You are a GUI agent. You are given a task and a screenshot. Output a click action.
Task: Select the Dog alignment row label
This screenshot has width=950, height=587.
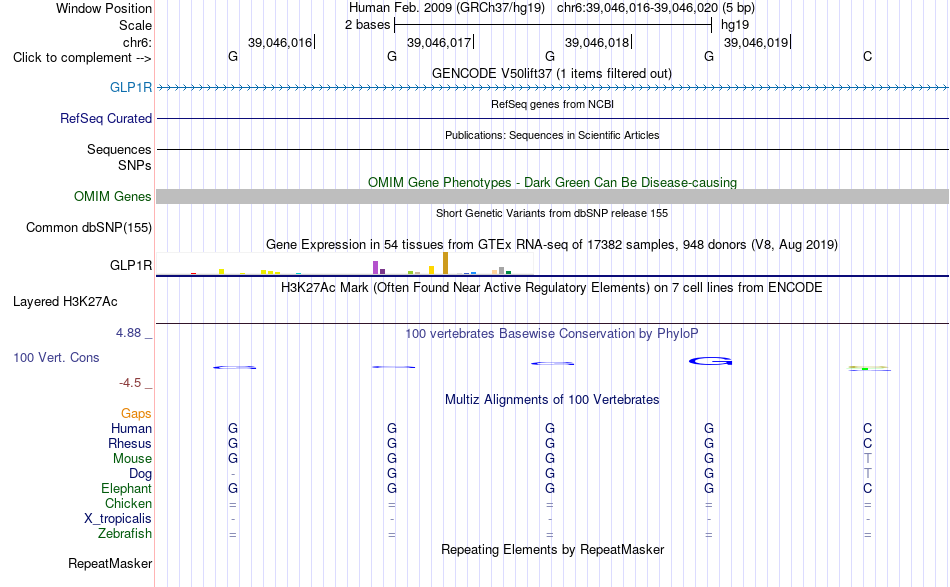(x=141, y=474)
